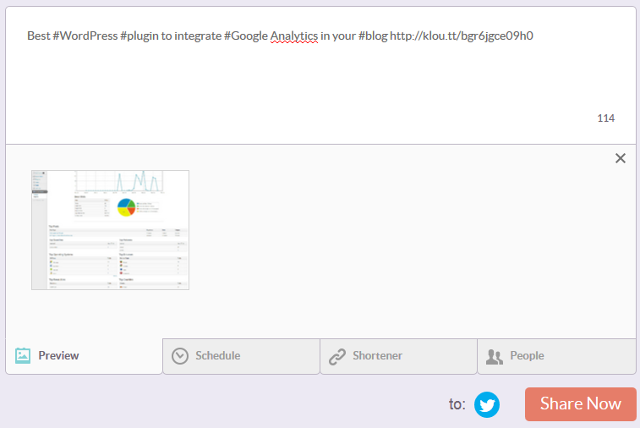The width and height of the screenshot is (640, 428).
Task: Select the analytics dashboard preview thumbnail
Action: [110, 230]
